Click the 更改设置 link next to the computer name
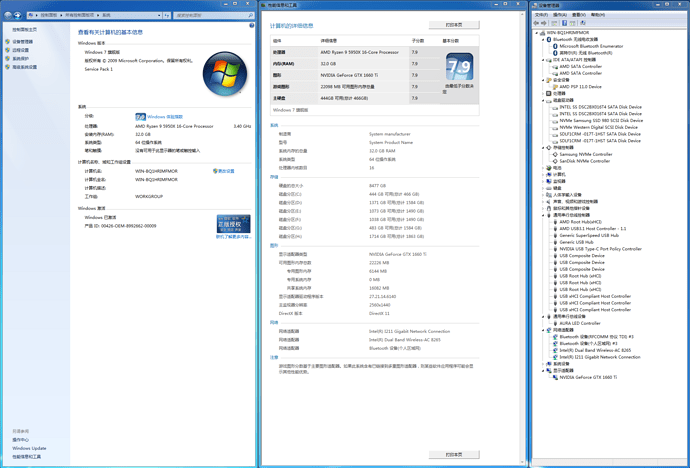Viewport: 690px width, 468px height. tap(227, 171)
